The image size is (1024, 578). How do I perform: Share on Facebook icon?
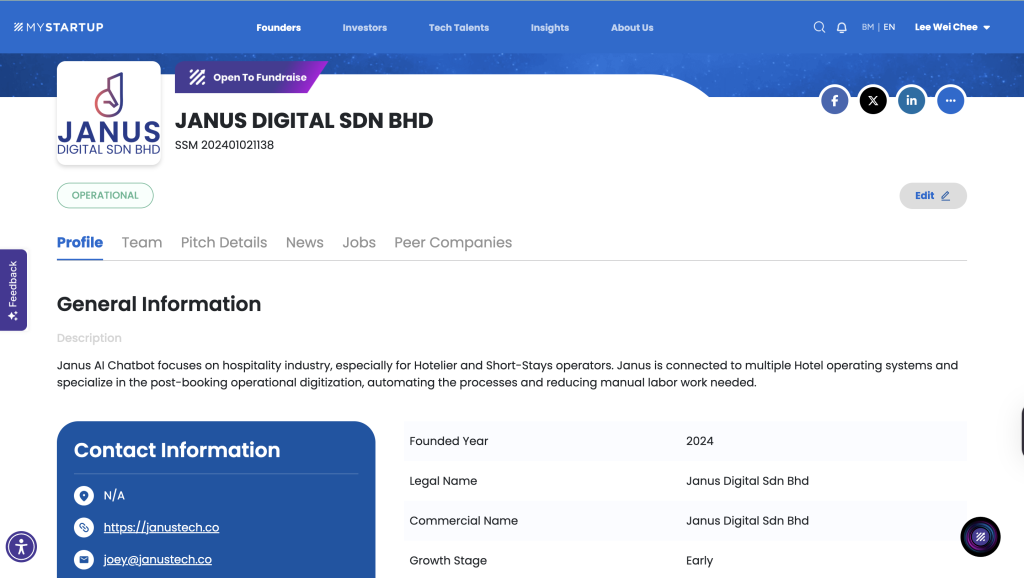coord(835,101)
